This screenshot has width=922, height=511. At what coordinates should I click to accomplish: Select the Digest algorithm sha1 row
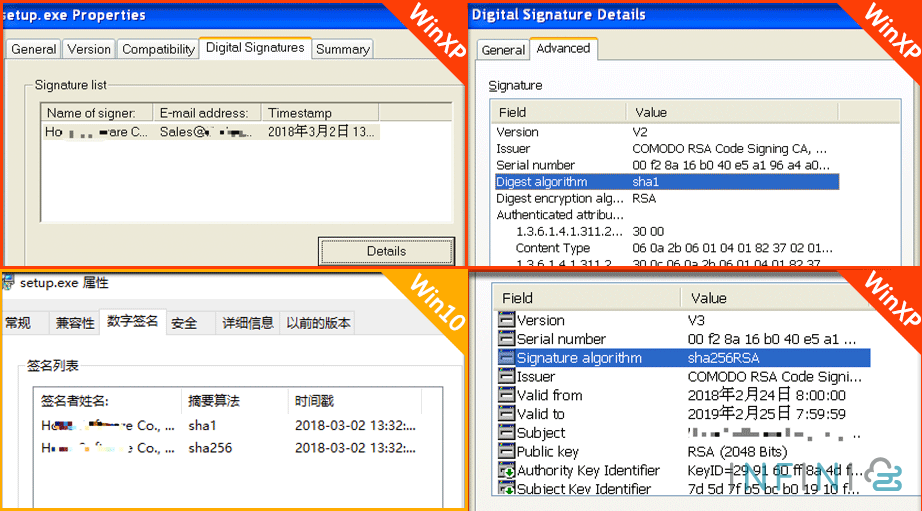666,182
